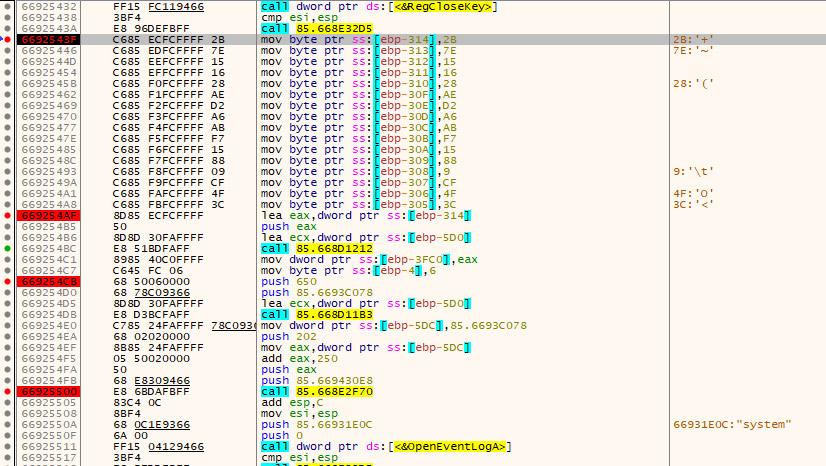Select opcode bytes 8985 40C0FFFF

tap(159, 260)
